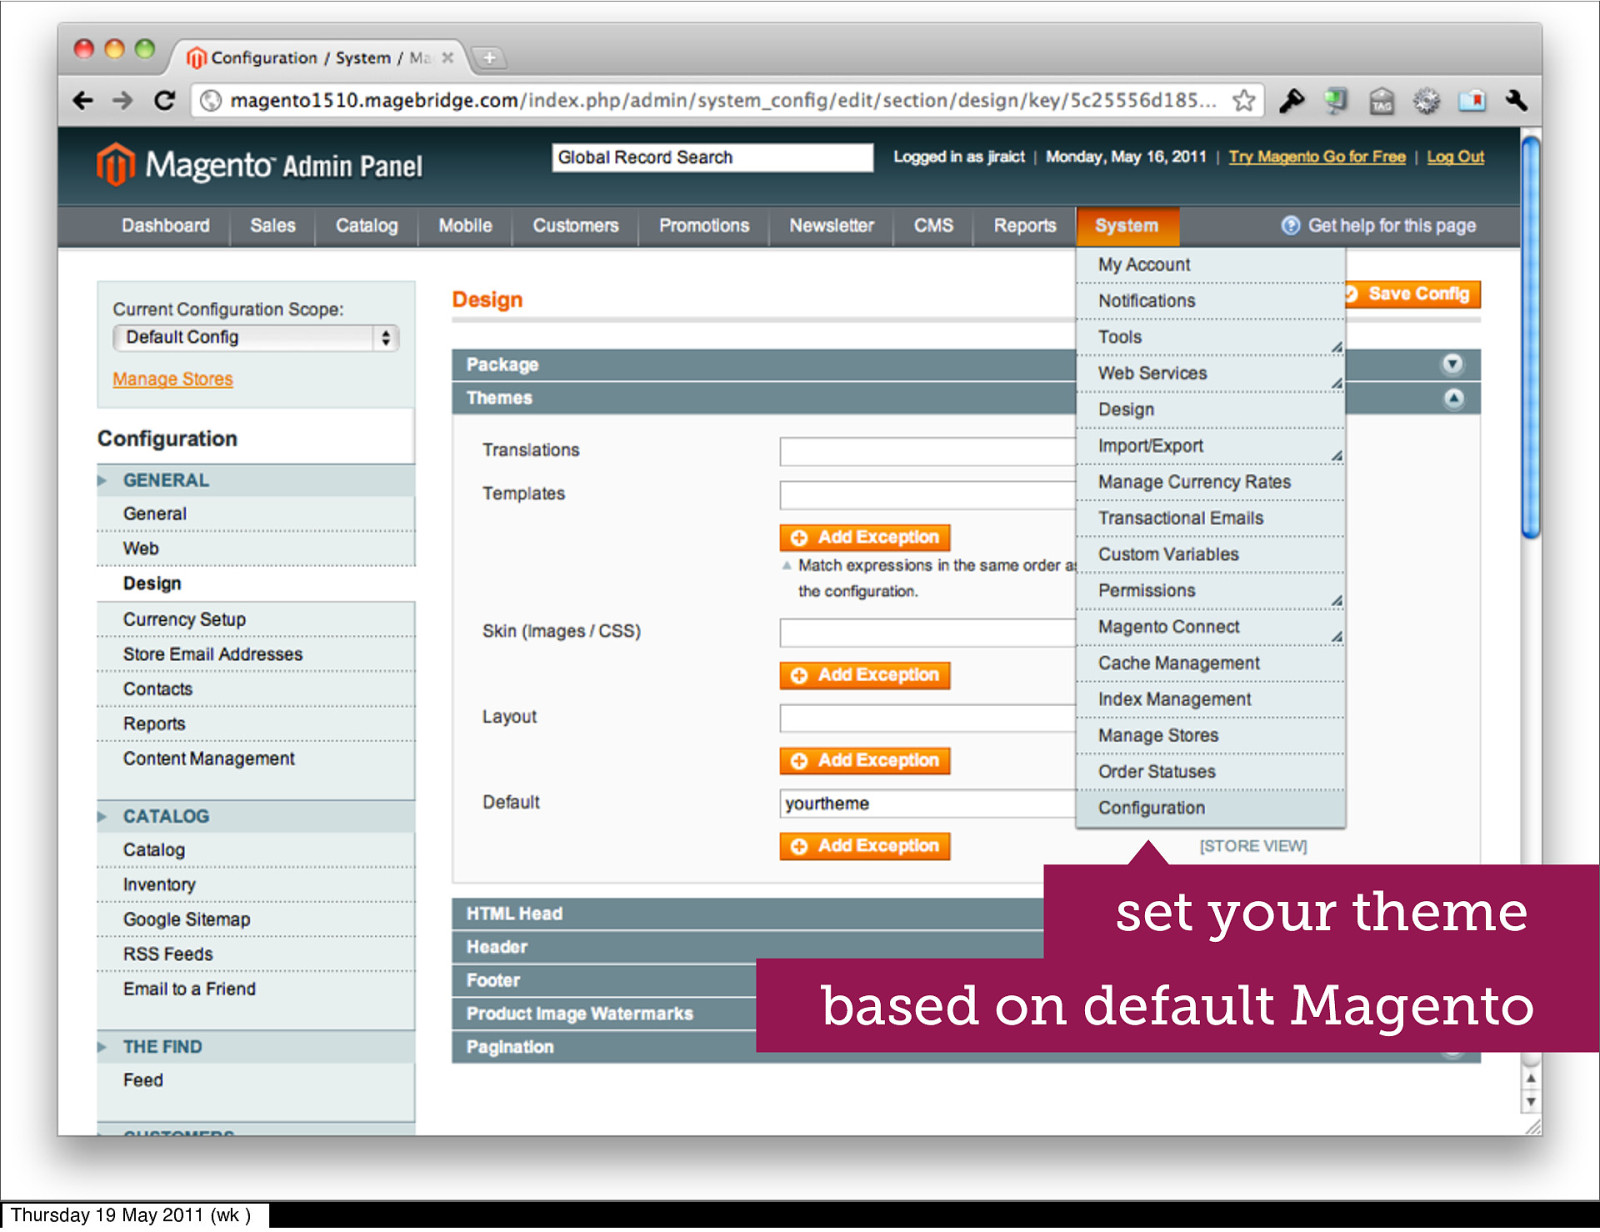The width and height of the screenshot is (1600, 1232).
Task: Open the Current Configuration Scope dropdown
Action: [256, 338]
